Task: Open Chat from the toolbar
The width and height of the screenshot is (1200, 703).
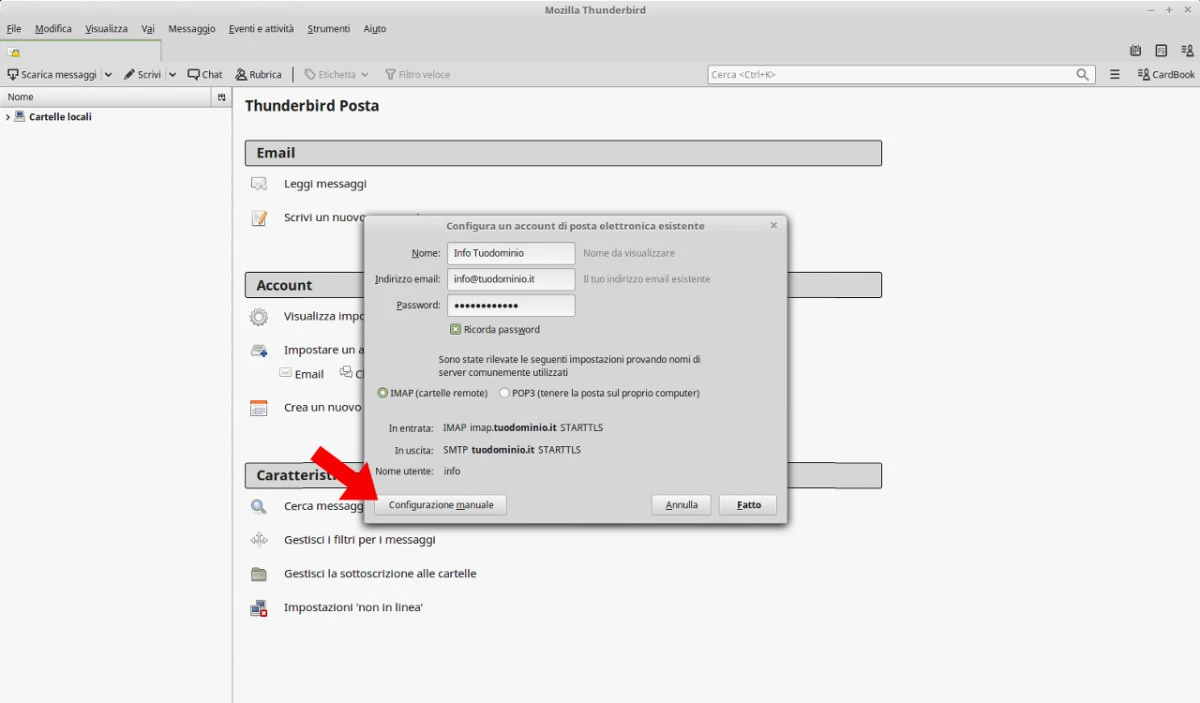Action: click(205, 75)
